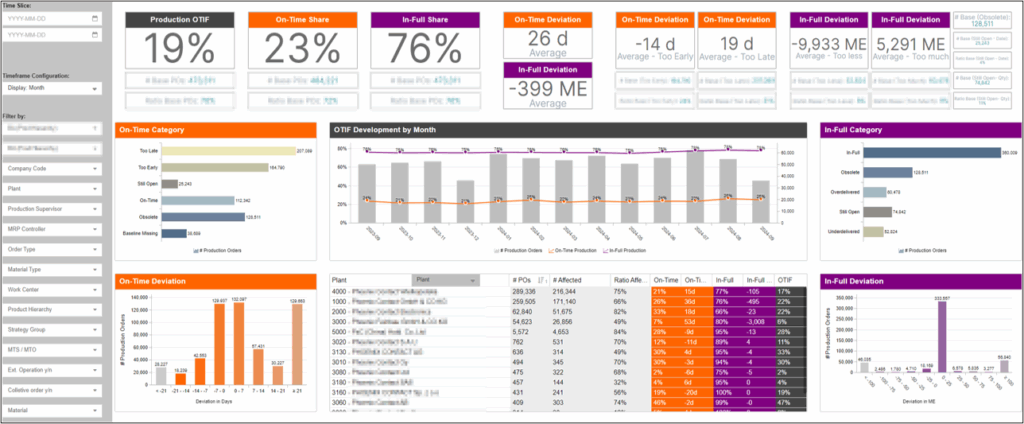1024x424 pixels.
Task: Open the Material Type filter dropdown
Action: point(95,268)
